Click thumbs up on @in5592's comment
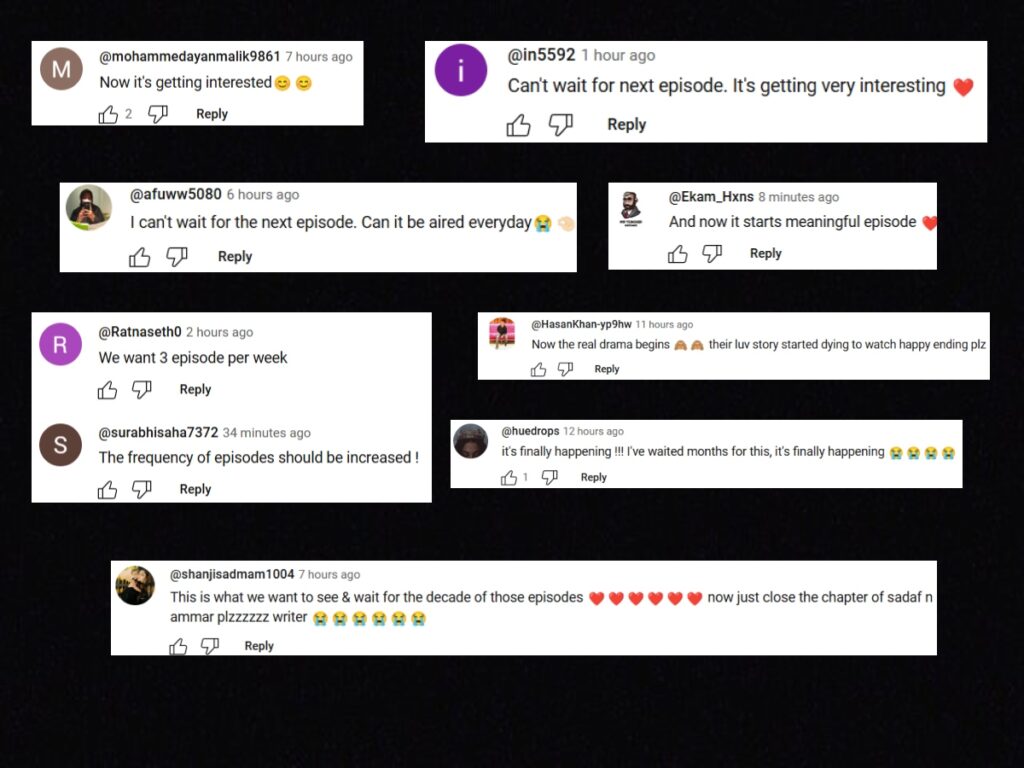 (519, 125)
